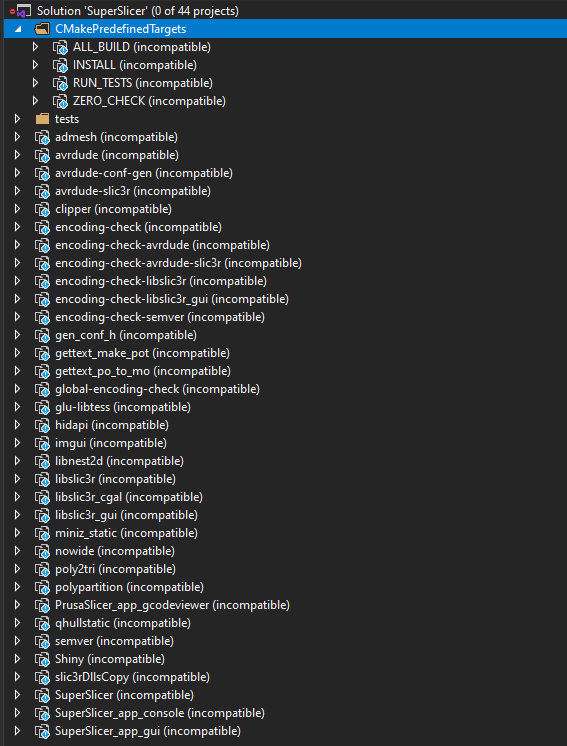Viewport: 567px width, 746px height.
Task: Click the encoding-check project icon
Action: 42,227
